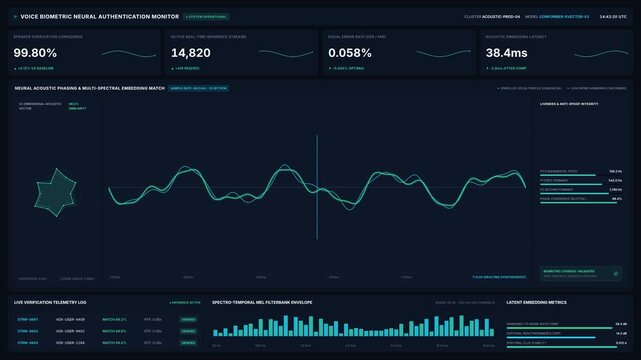The width and height of the screenshot is (641, 360).
Task: Open the 99.80% speaker verification confidence card
Action: 85,52
